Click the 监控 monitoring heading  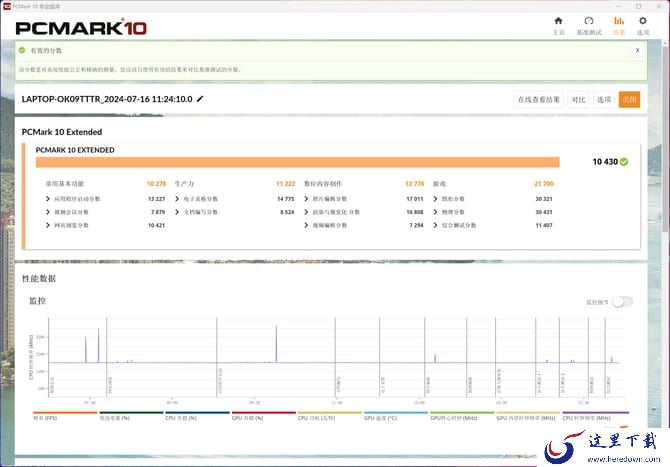click(x=38, y=301)
